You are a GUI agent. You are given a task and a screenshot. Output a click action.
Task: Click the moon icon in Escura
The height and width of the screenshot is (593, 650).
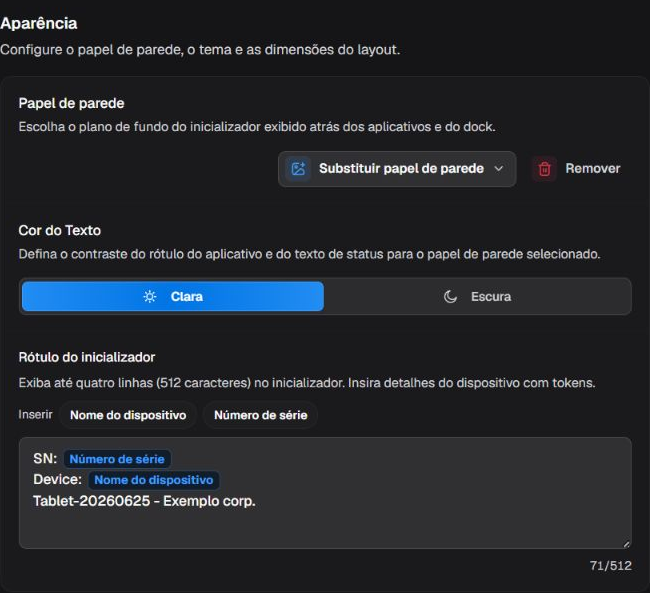[450, 296]
